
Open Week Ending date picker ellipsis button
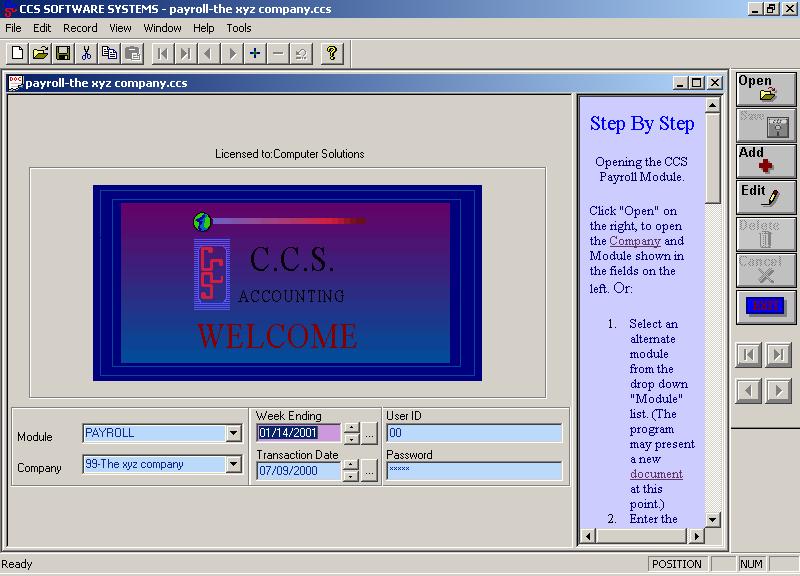(369, 434)
